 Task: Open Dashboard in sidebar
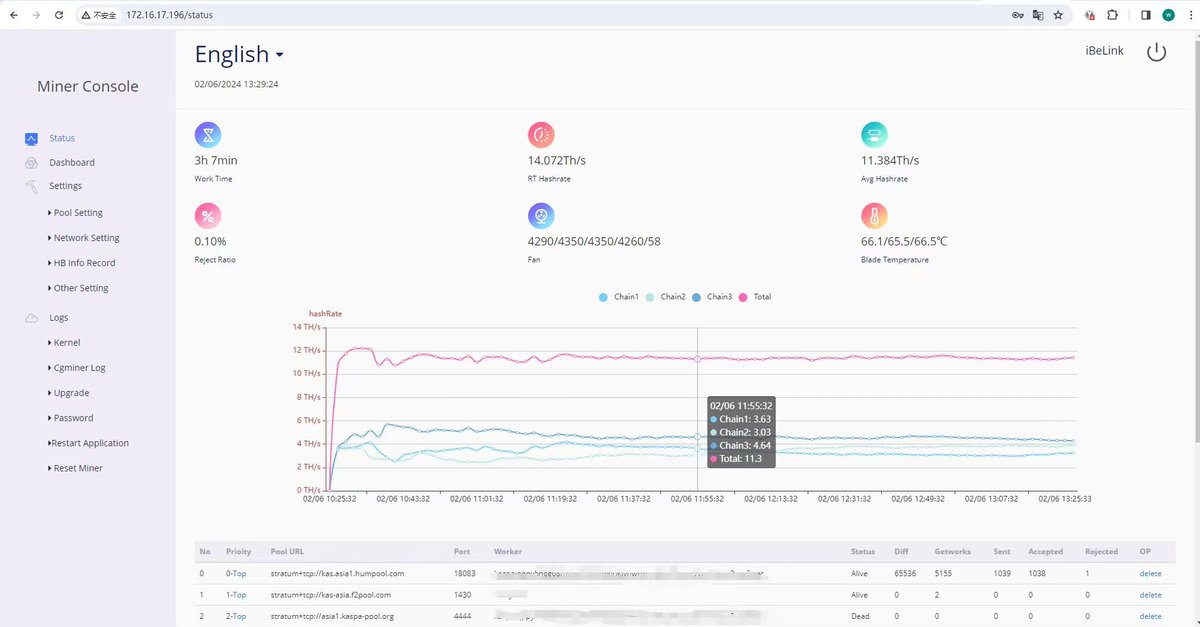72,162
